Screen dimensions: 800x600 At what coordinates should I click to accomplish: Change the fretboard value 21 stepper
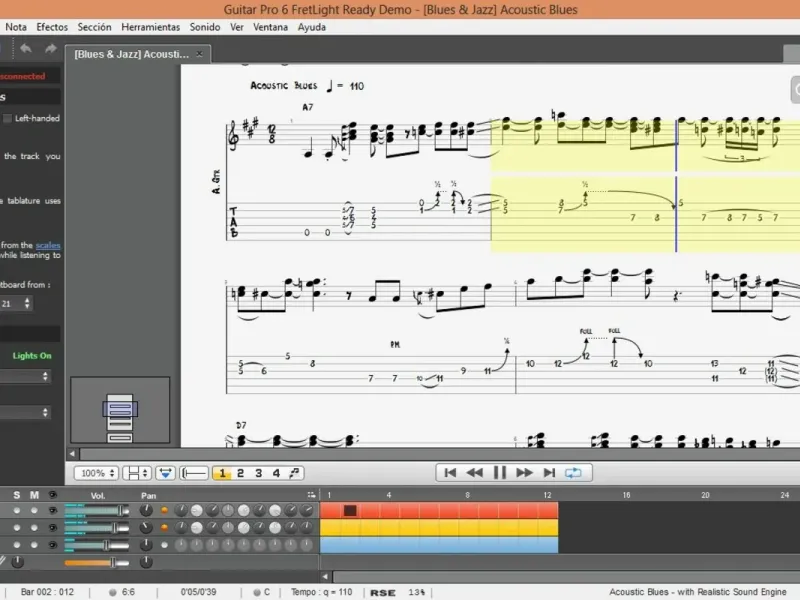pyautogui.click(x=27, y=304)
